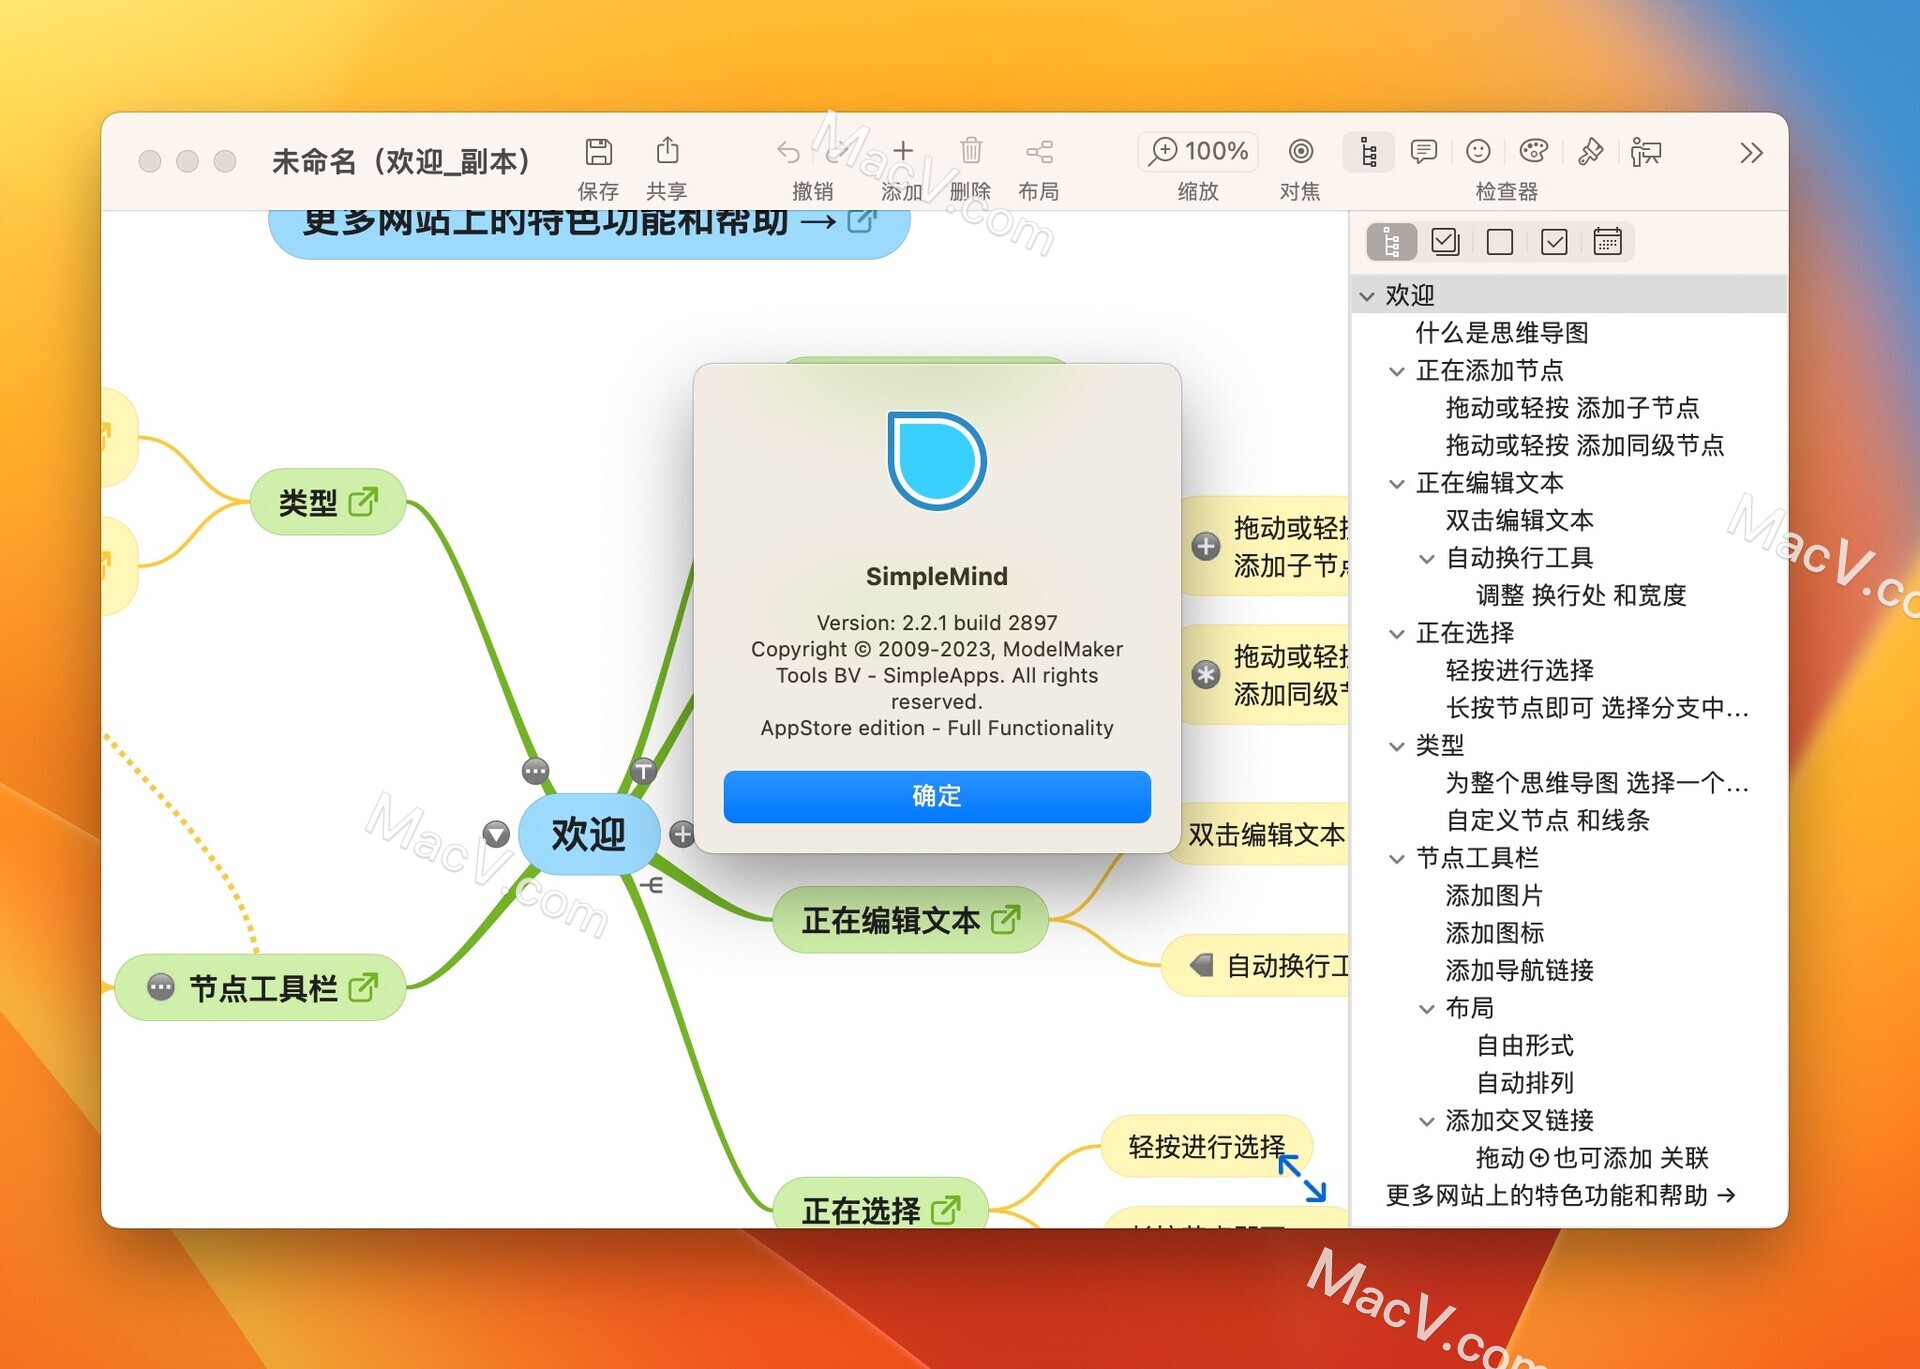
Task: Select 拖动或轻按 添加子节点 outline row
Action: click(1572, 408)
